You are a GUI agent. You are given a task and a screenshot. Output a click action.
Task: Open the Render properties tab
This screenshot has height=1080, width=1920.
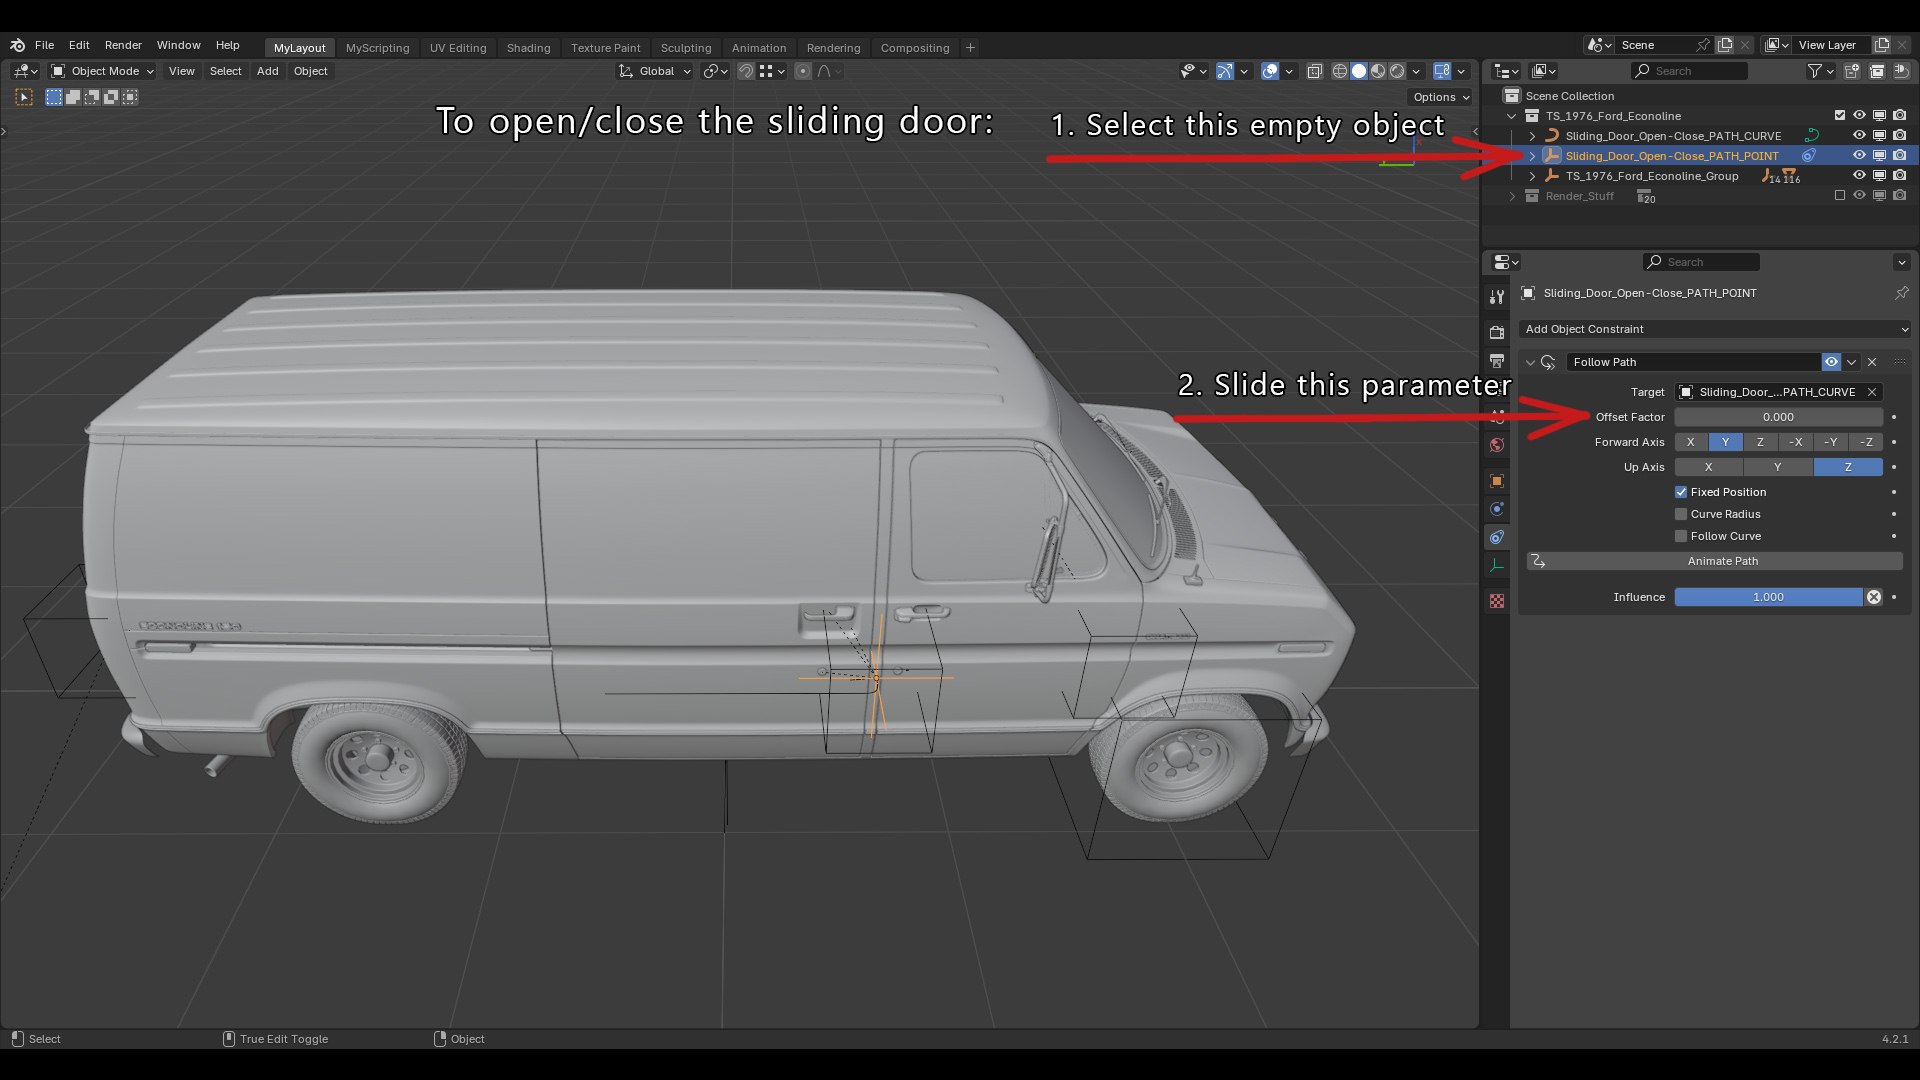click(1497, 332)
